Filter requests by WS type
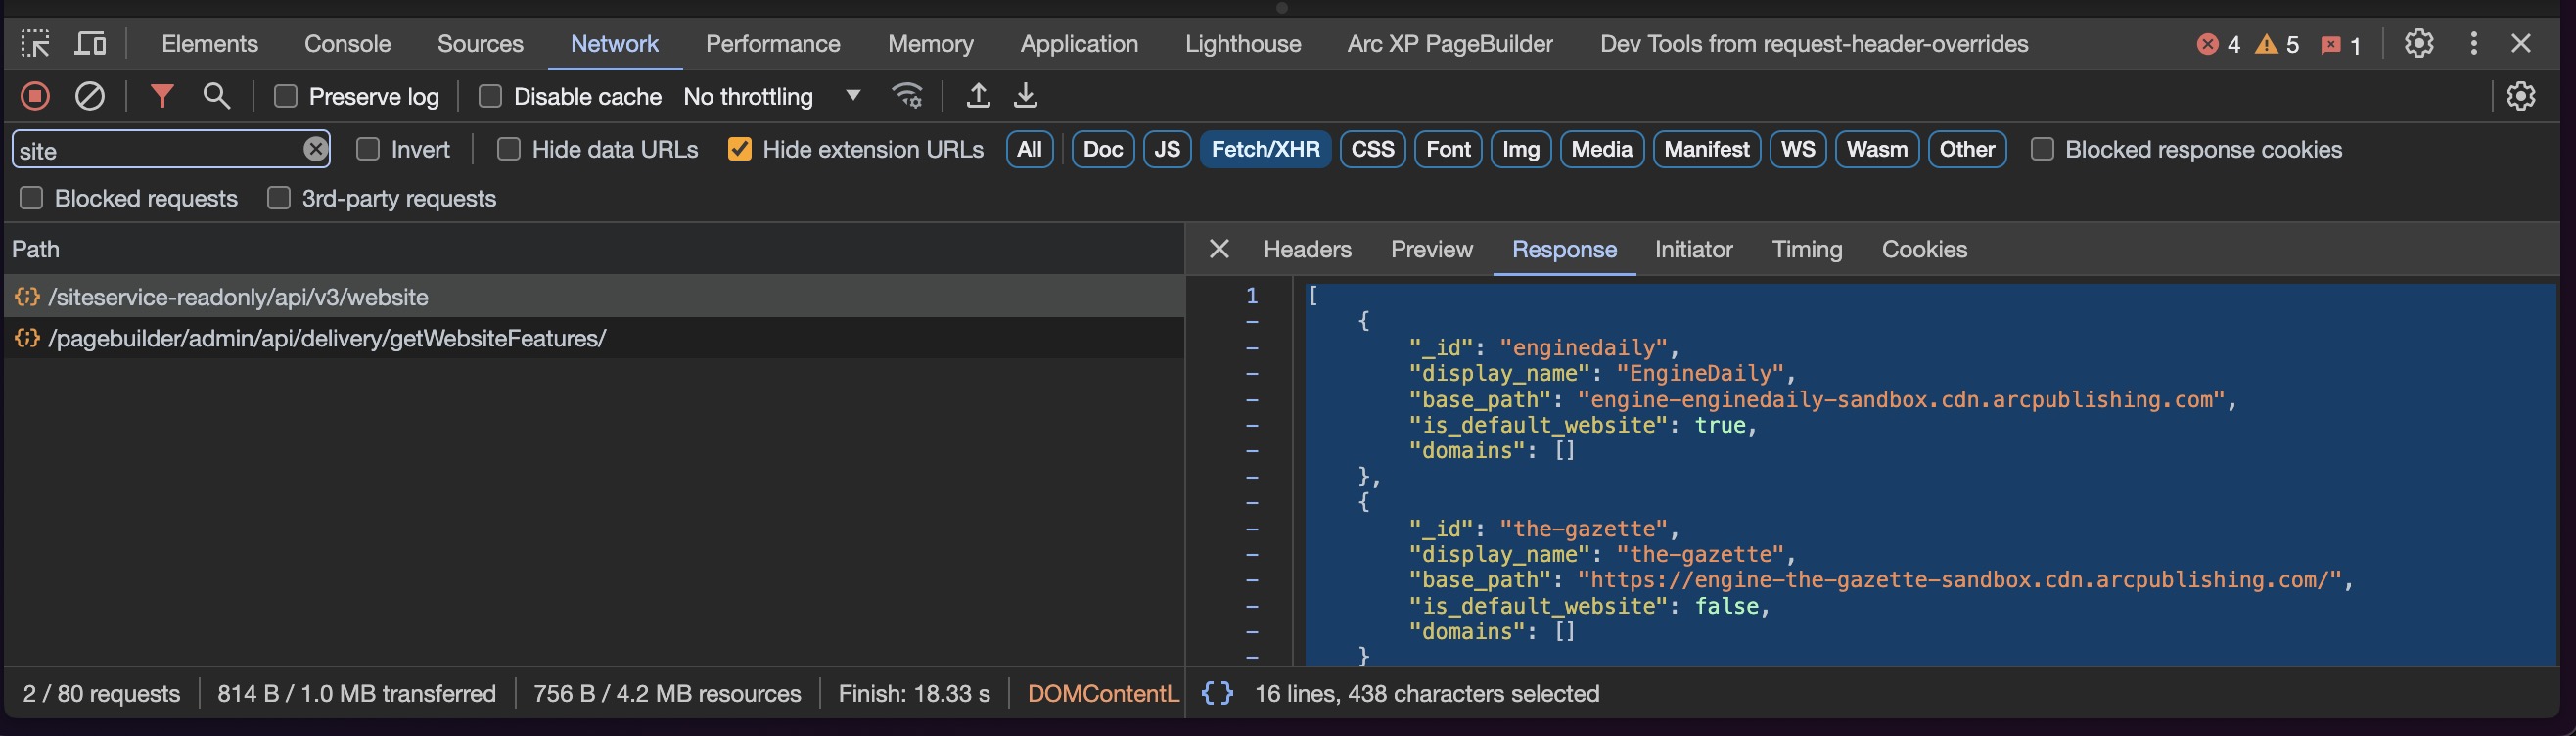Viewport: 2576px width, 736px height. pos(1797,149)
